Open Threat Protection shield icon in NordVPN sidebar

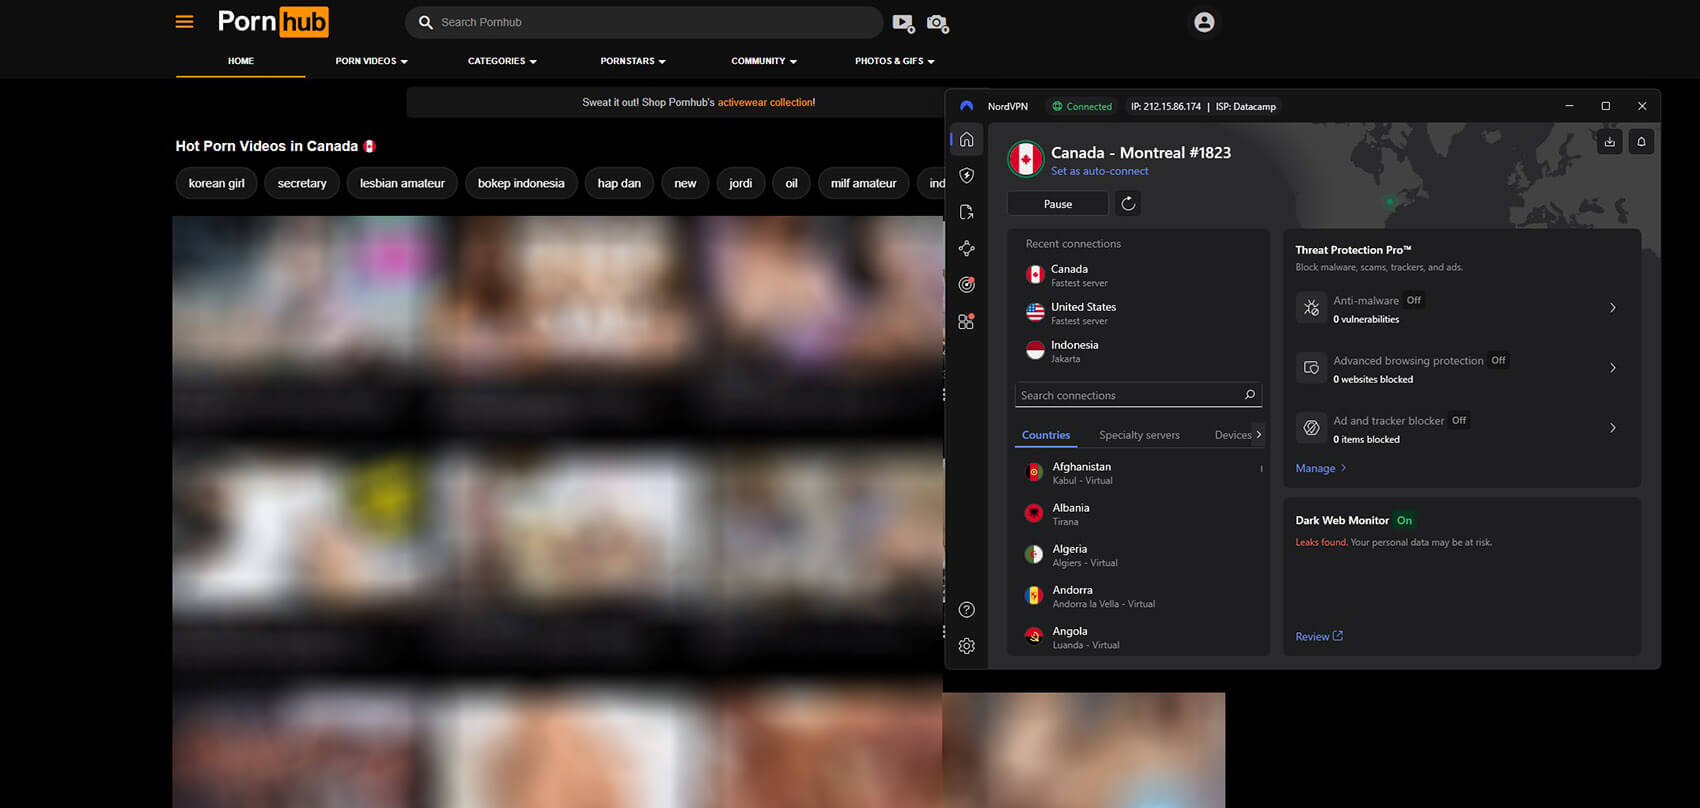pyautogui.click(x=966, y=176)
